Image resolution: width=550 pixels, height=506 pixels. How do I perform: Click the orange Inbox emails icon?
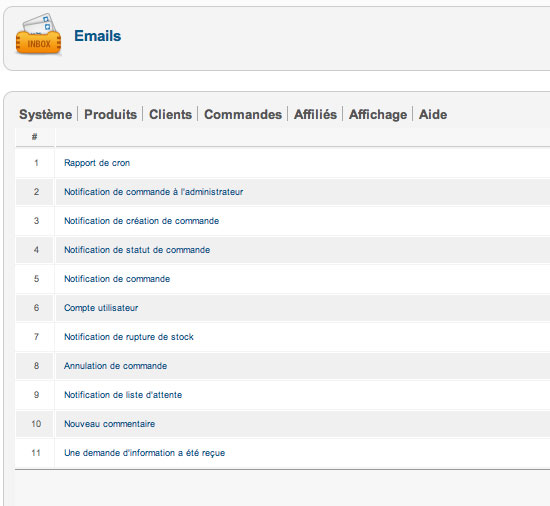39,34
